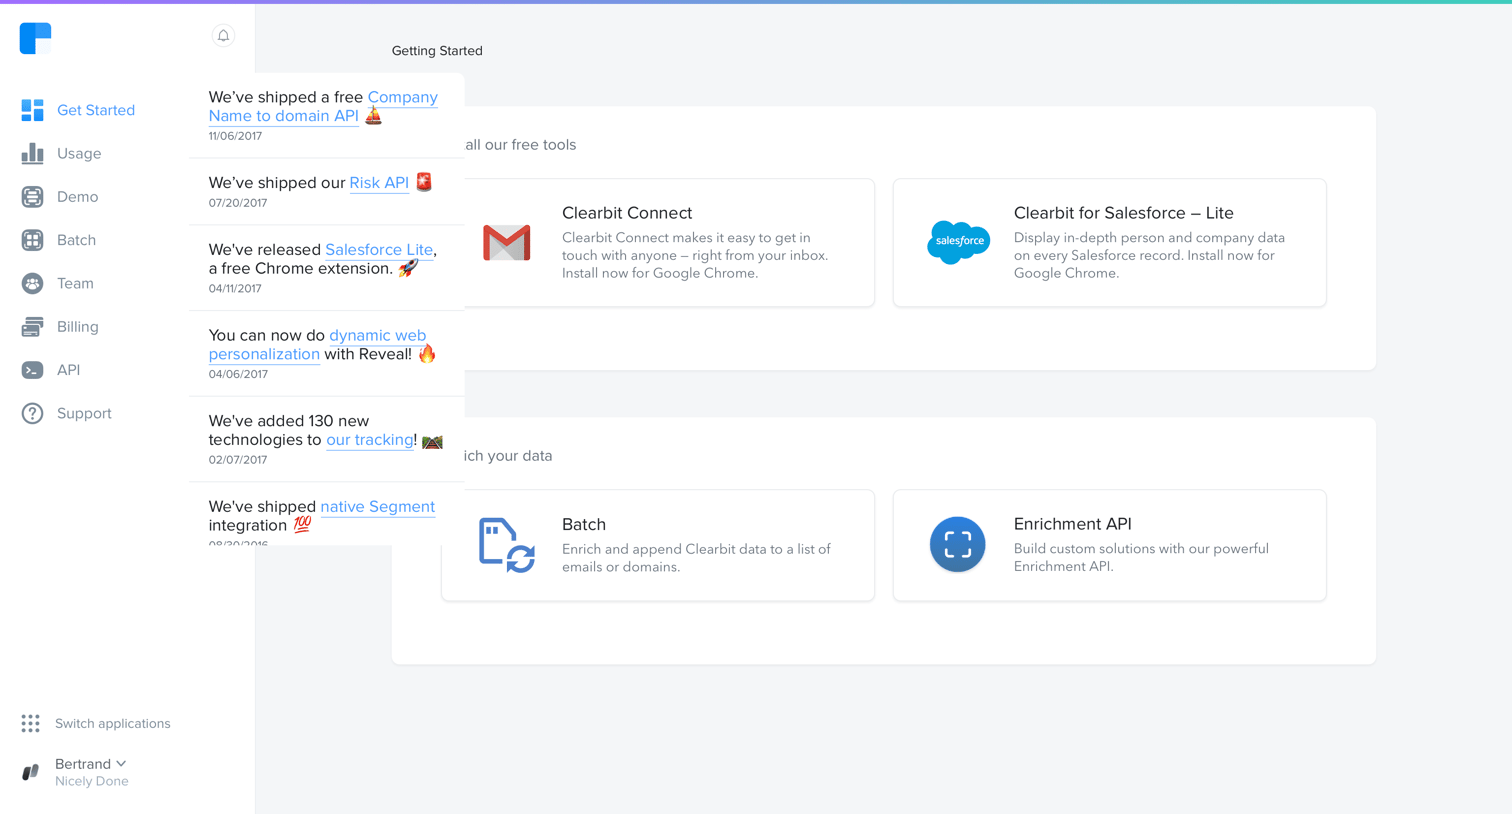Open the native Segment link

tap(377, 507)
